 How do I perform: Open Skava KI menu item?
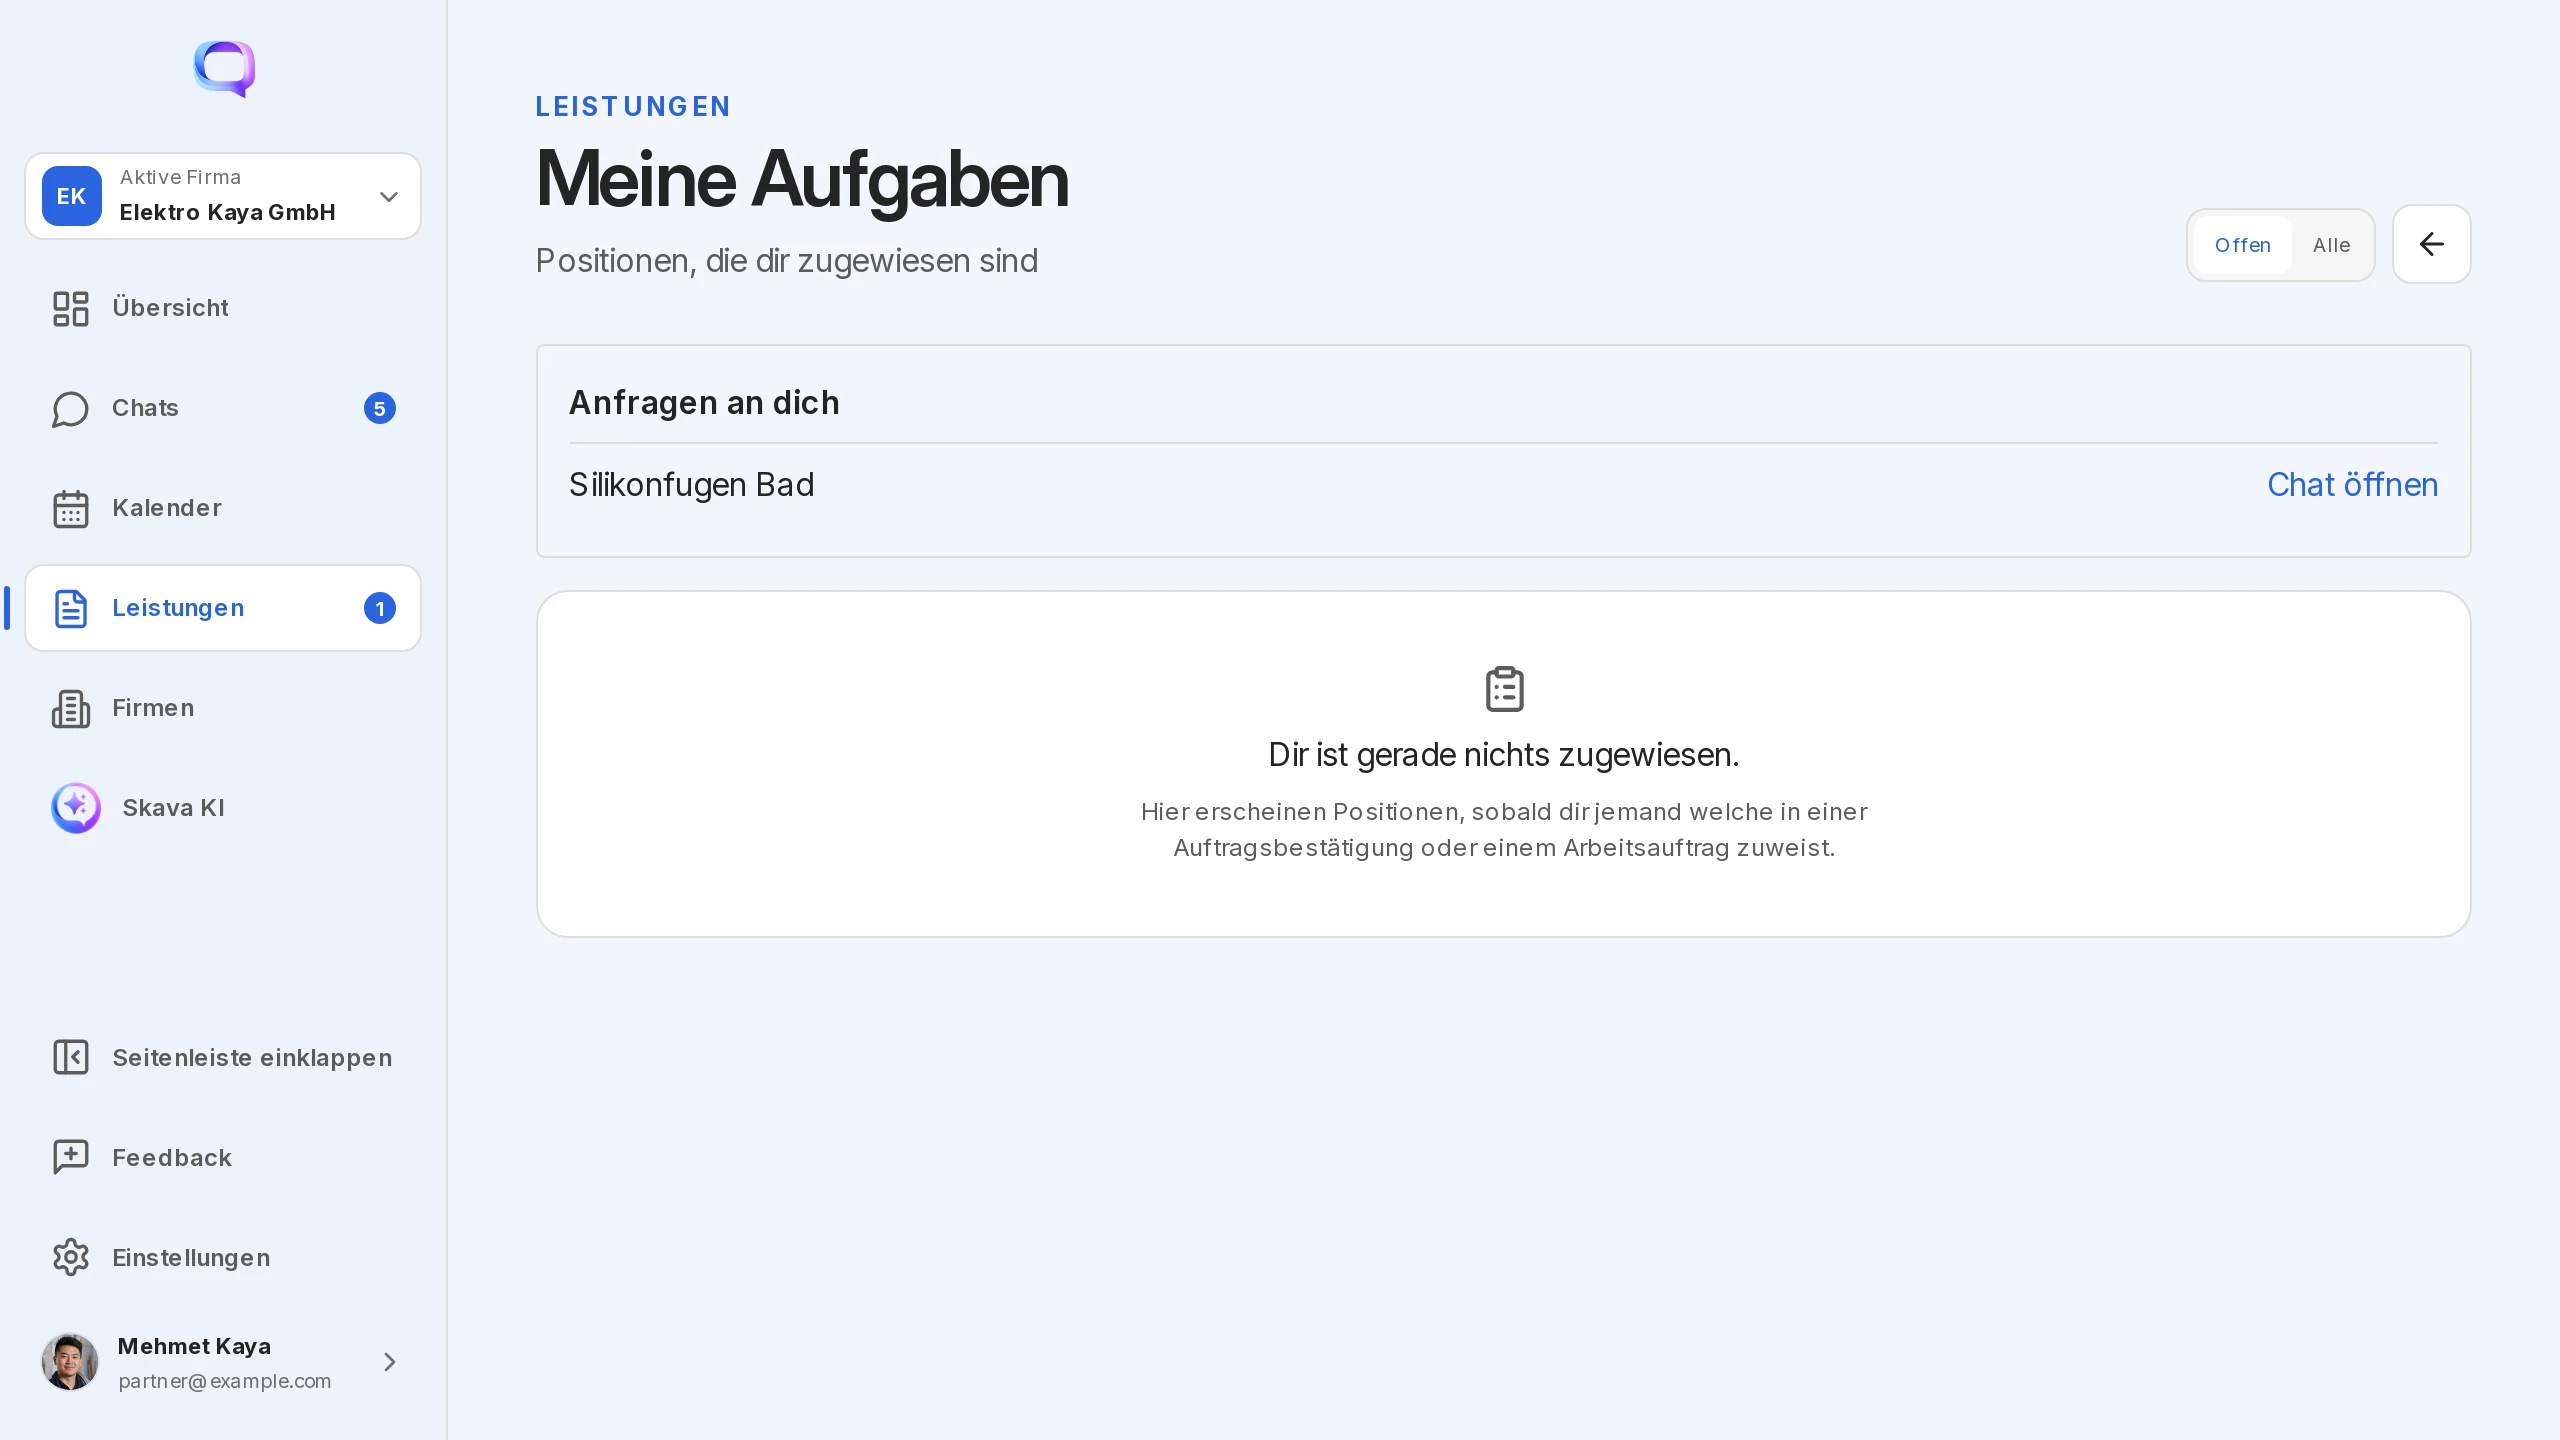223,808
